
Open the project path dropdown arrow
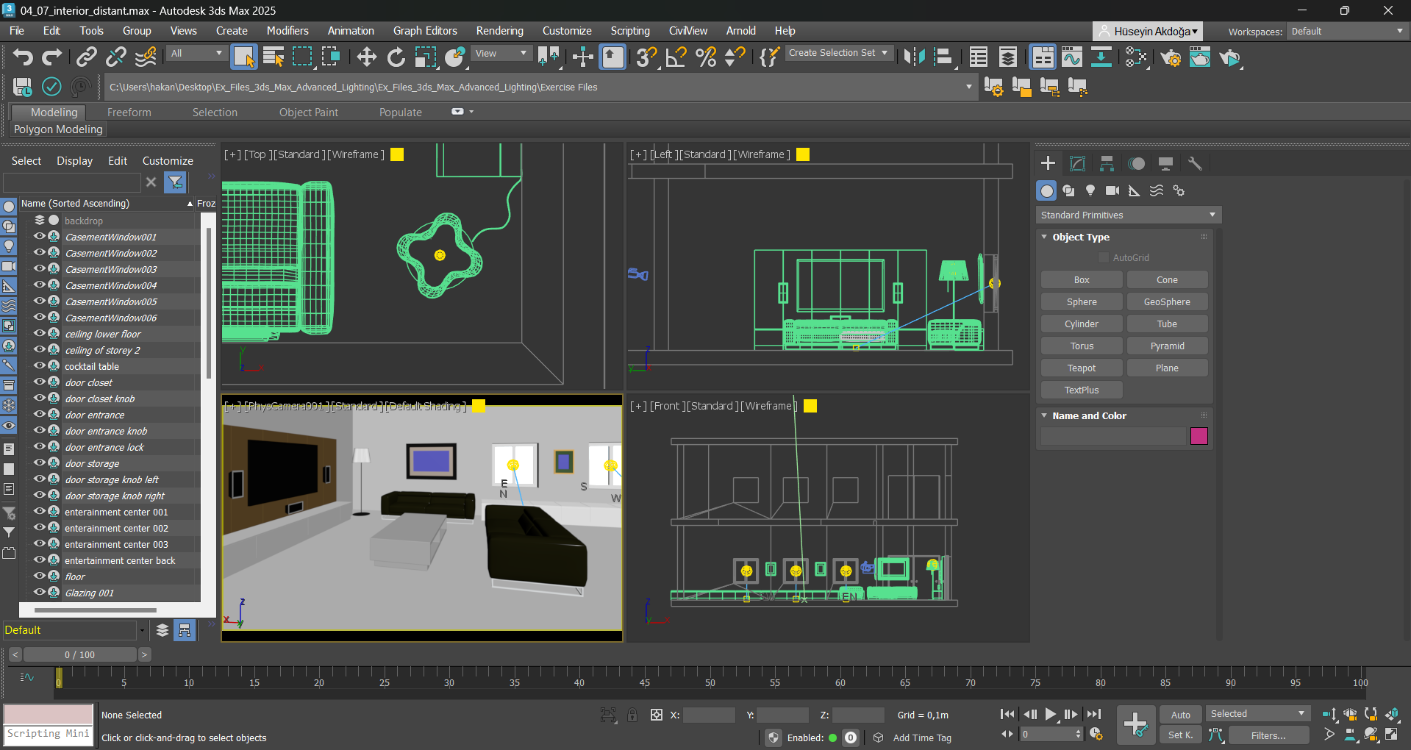pos(968,87)
